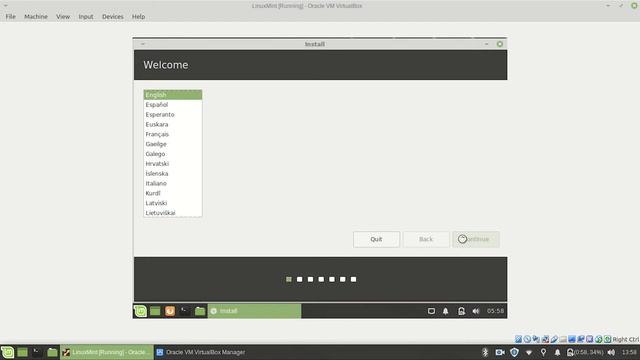Click host Bluetooth tray icon
Image resolution: width=640 pixels, height=360 pixels.
485,352
